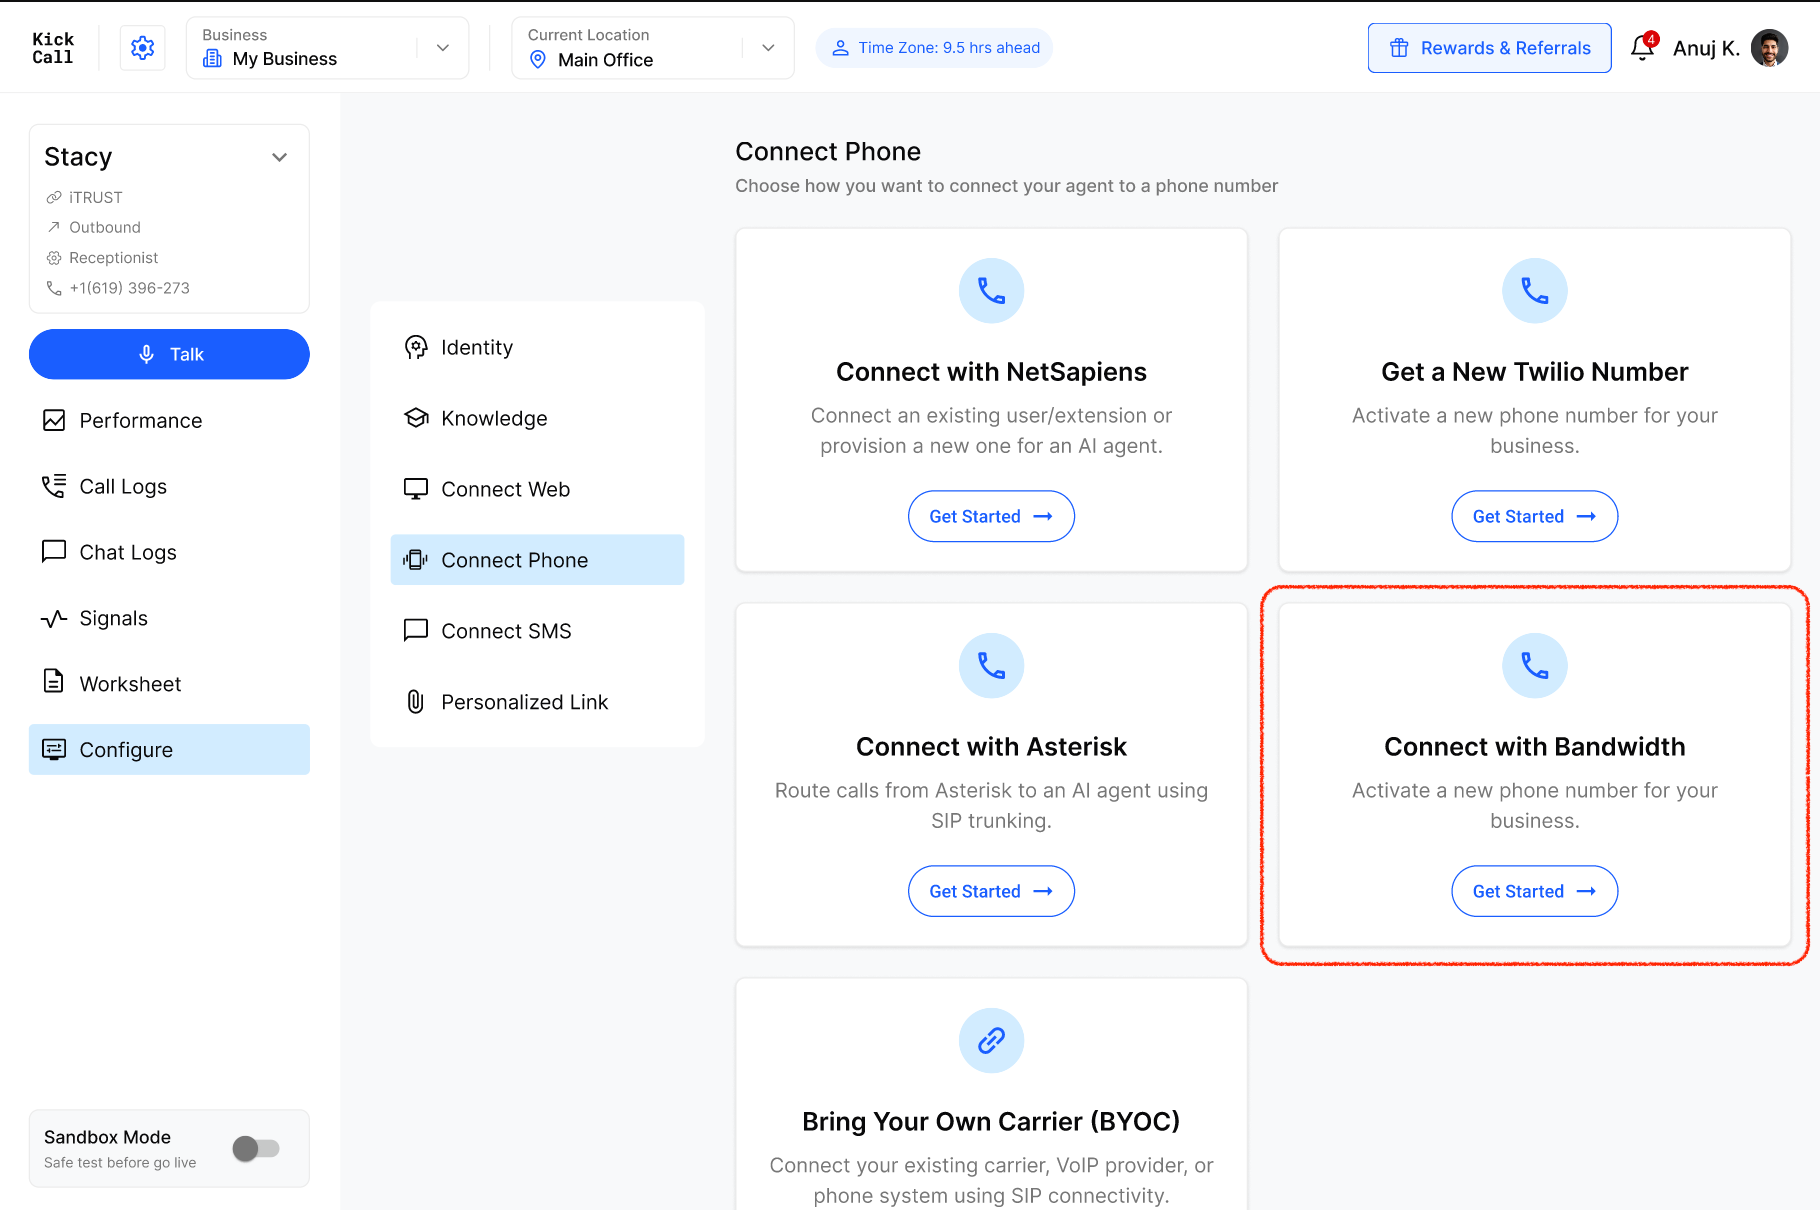Click the My Business building icon

(x=212, y=59)
